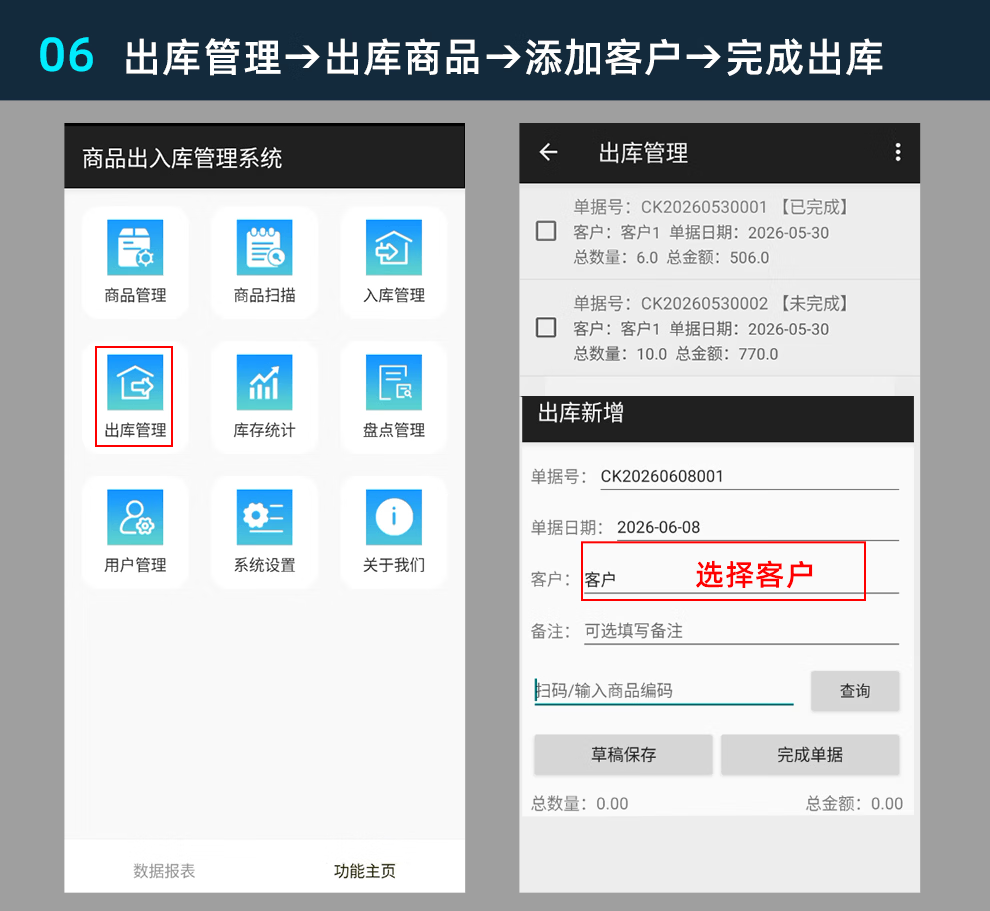
Task: Open the 盘点管理 icon
Action: [x=394, y=383]
